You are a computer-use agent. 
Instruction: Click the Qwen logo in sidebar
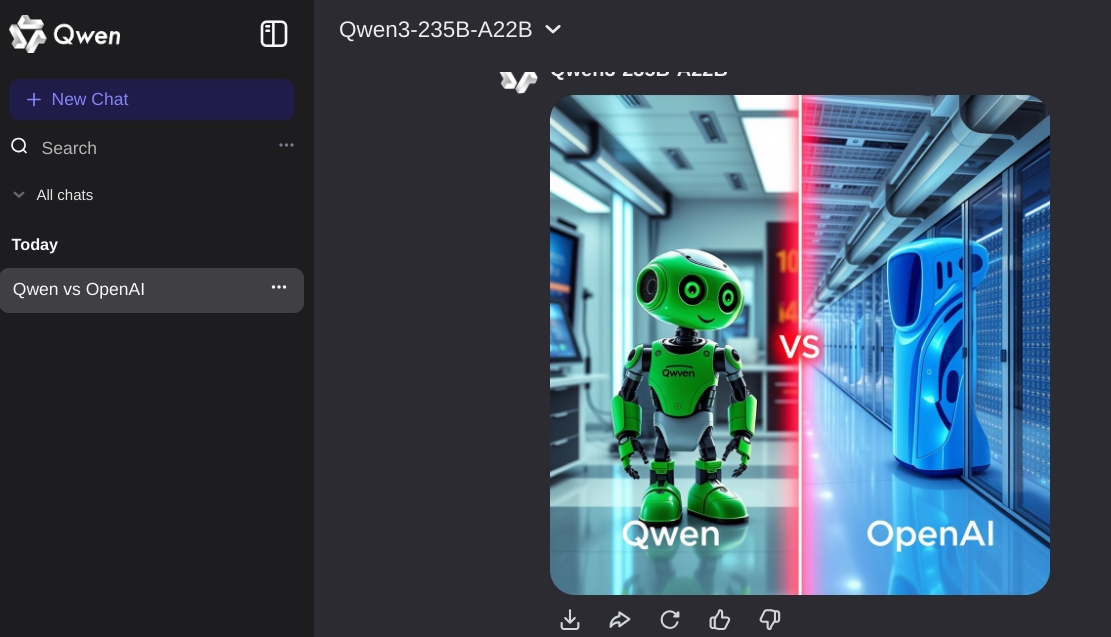[x=64, y=34]
